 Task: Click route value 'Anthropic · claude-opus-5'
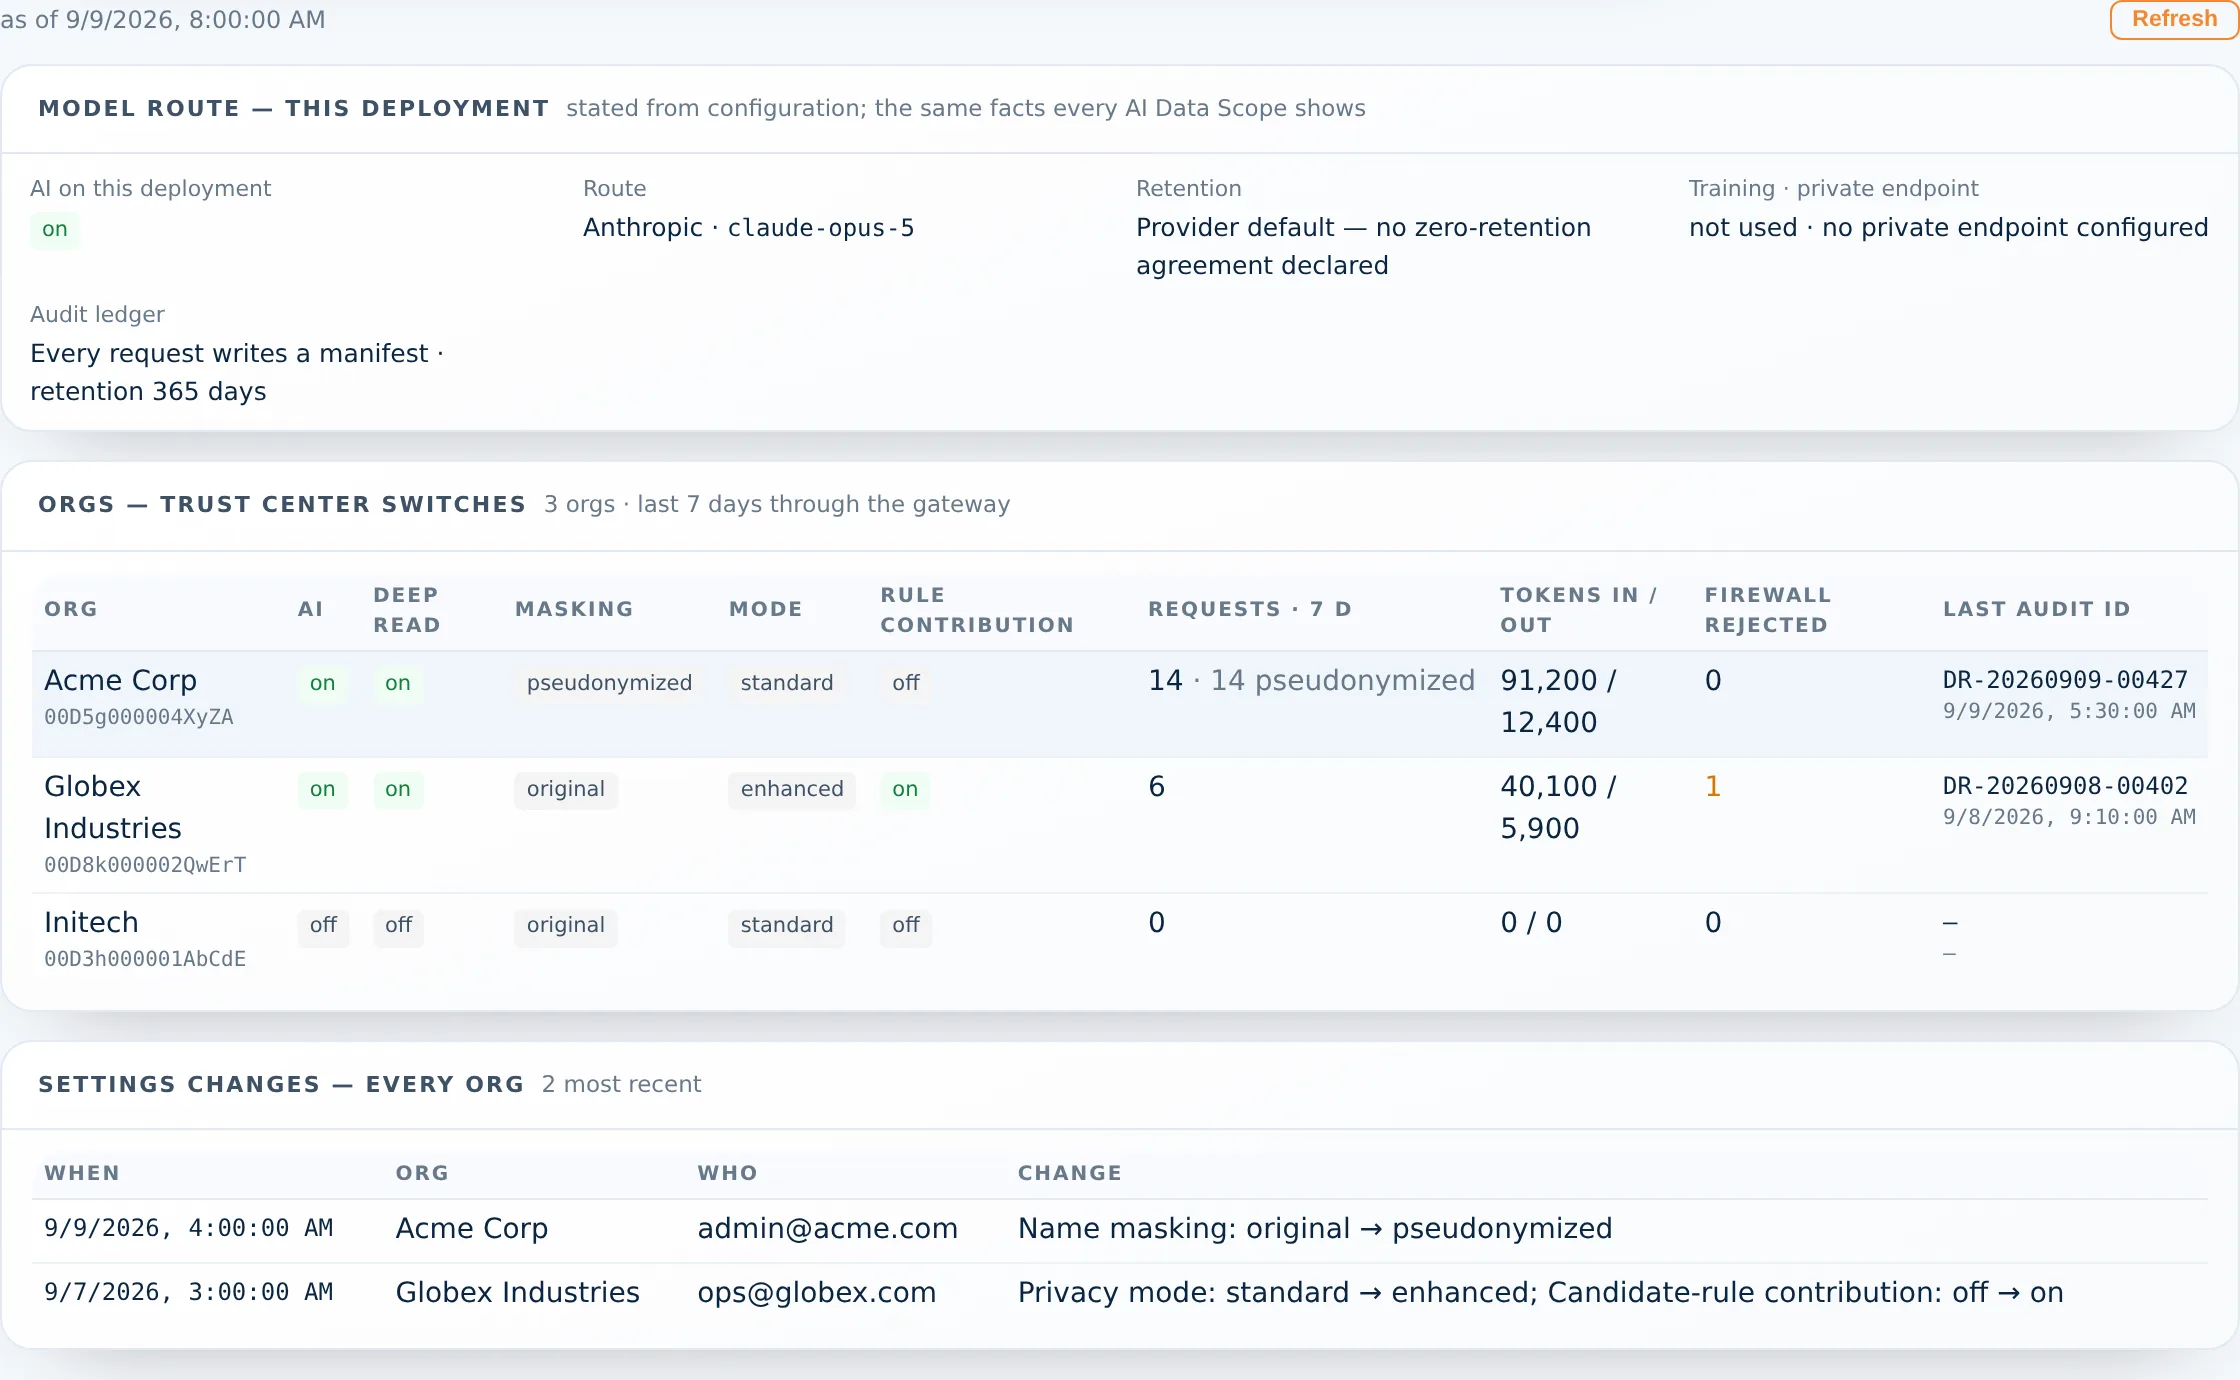(x=749, y=228)
